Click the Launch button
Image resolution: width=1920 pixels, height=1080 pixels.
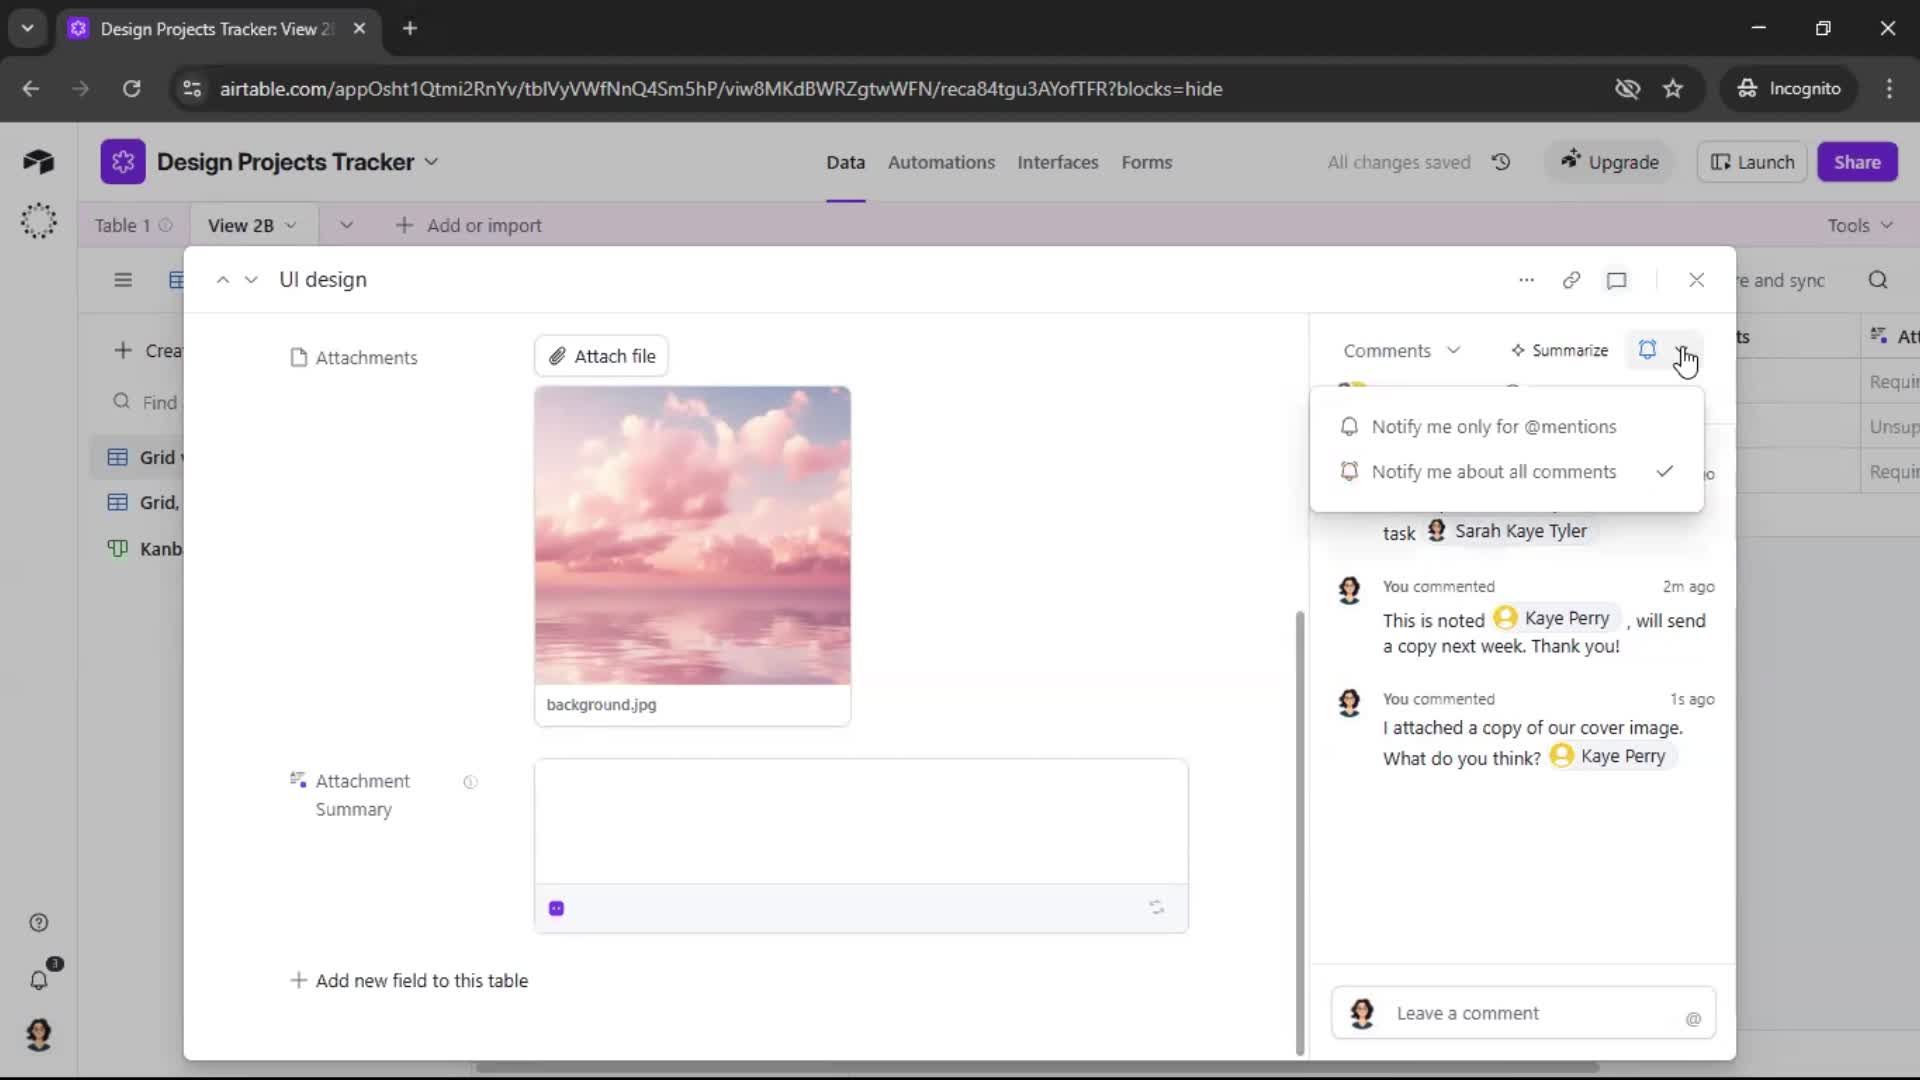(1752, 162)
